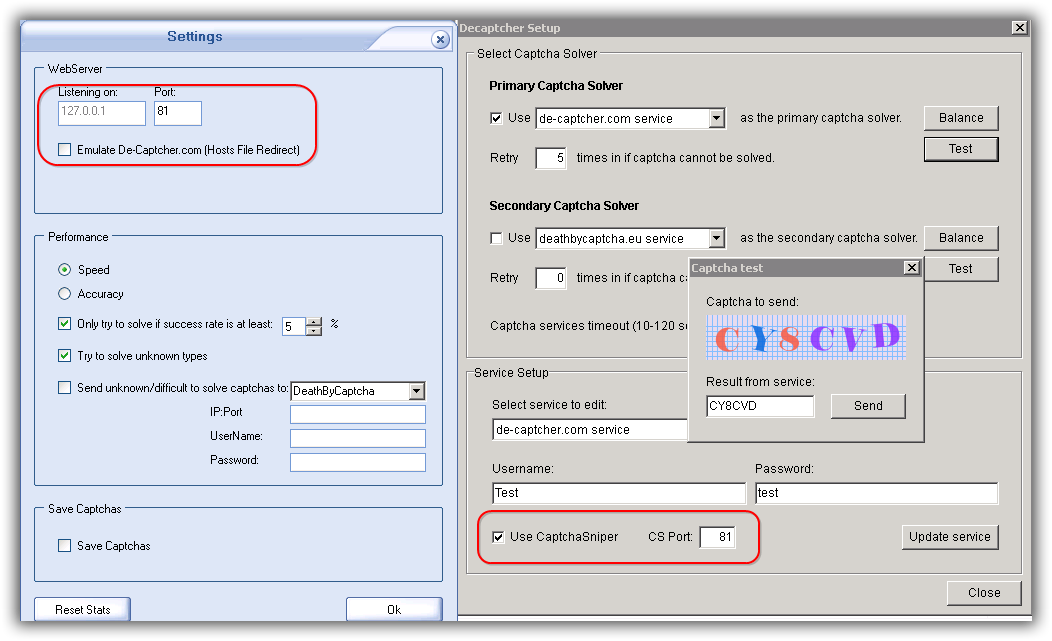Click the IP:Port input field
The image size is (1052, 641).
click(358, 414)
